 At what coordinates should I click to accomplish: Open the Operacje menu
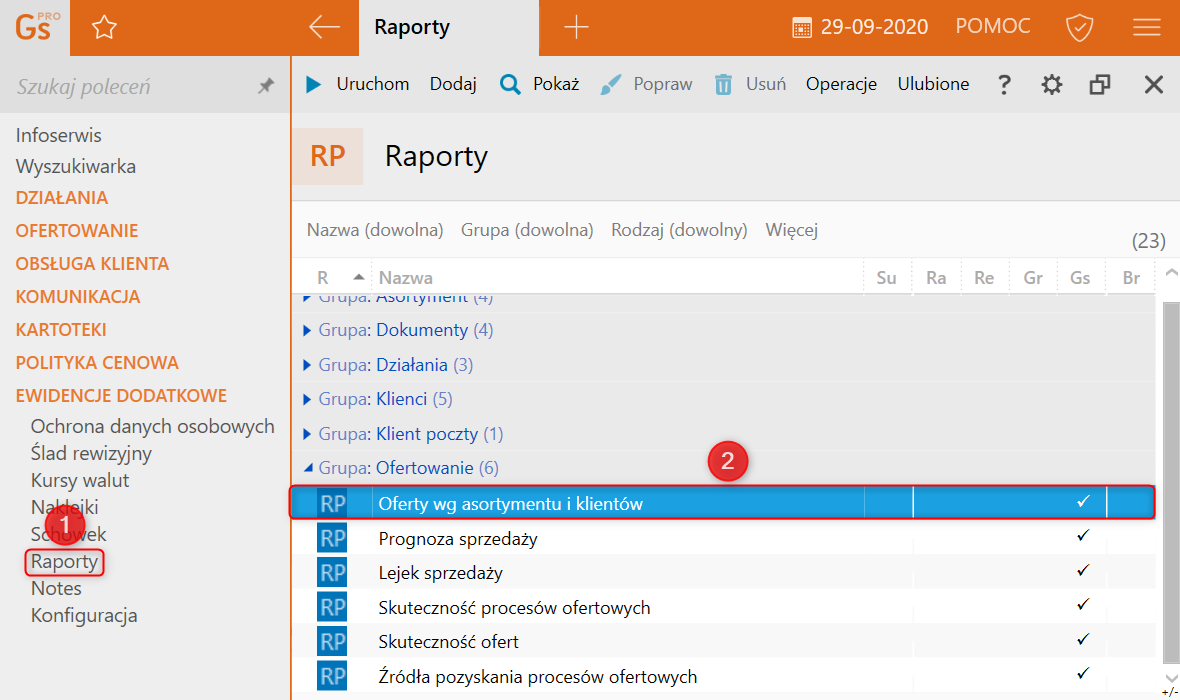coord(841,84)
